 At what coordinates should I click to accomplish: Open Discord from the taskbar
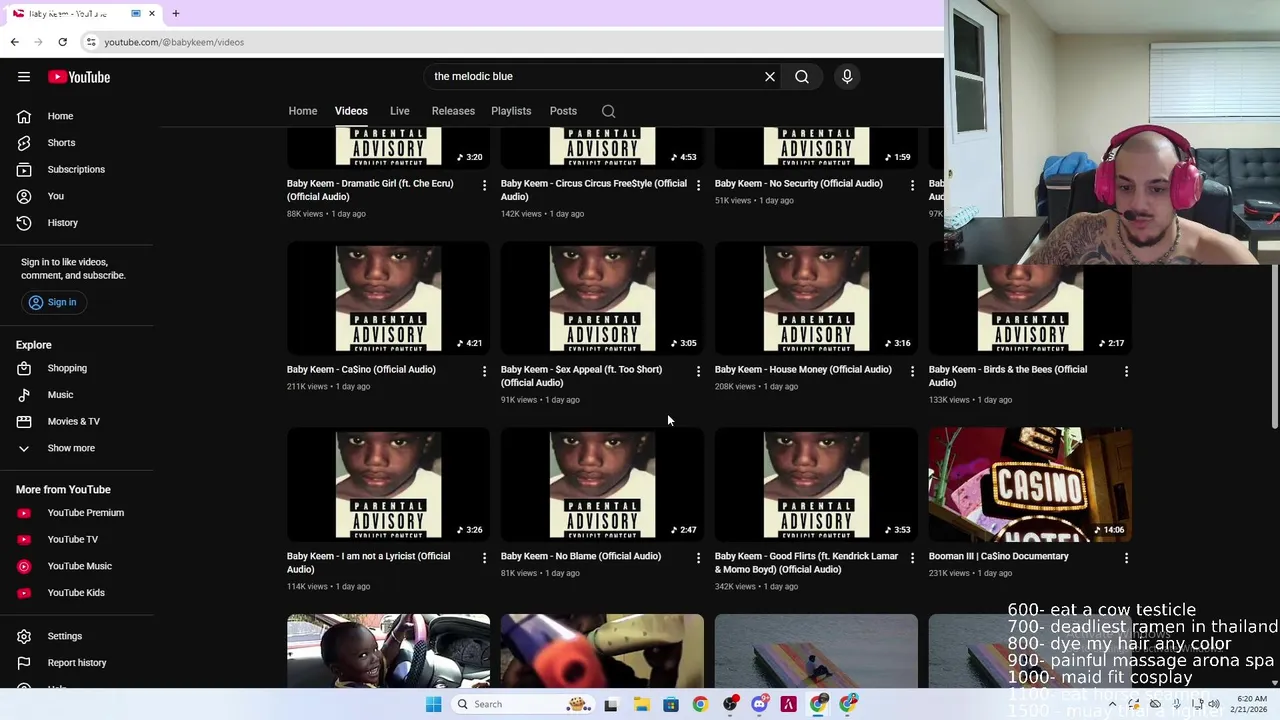pos(759,704)
